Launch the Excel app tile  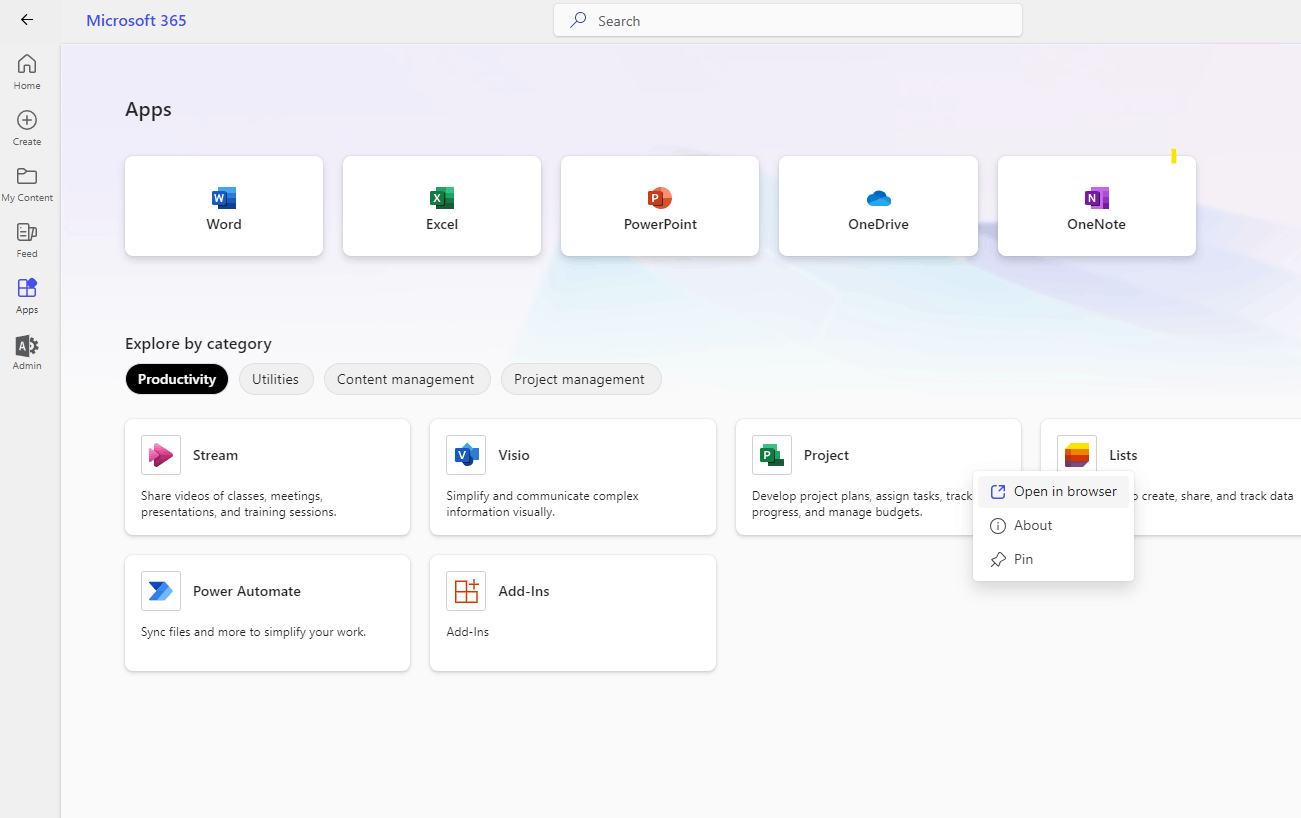[442, 206]
